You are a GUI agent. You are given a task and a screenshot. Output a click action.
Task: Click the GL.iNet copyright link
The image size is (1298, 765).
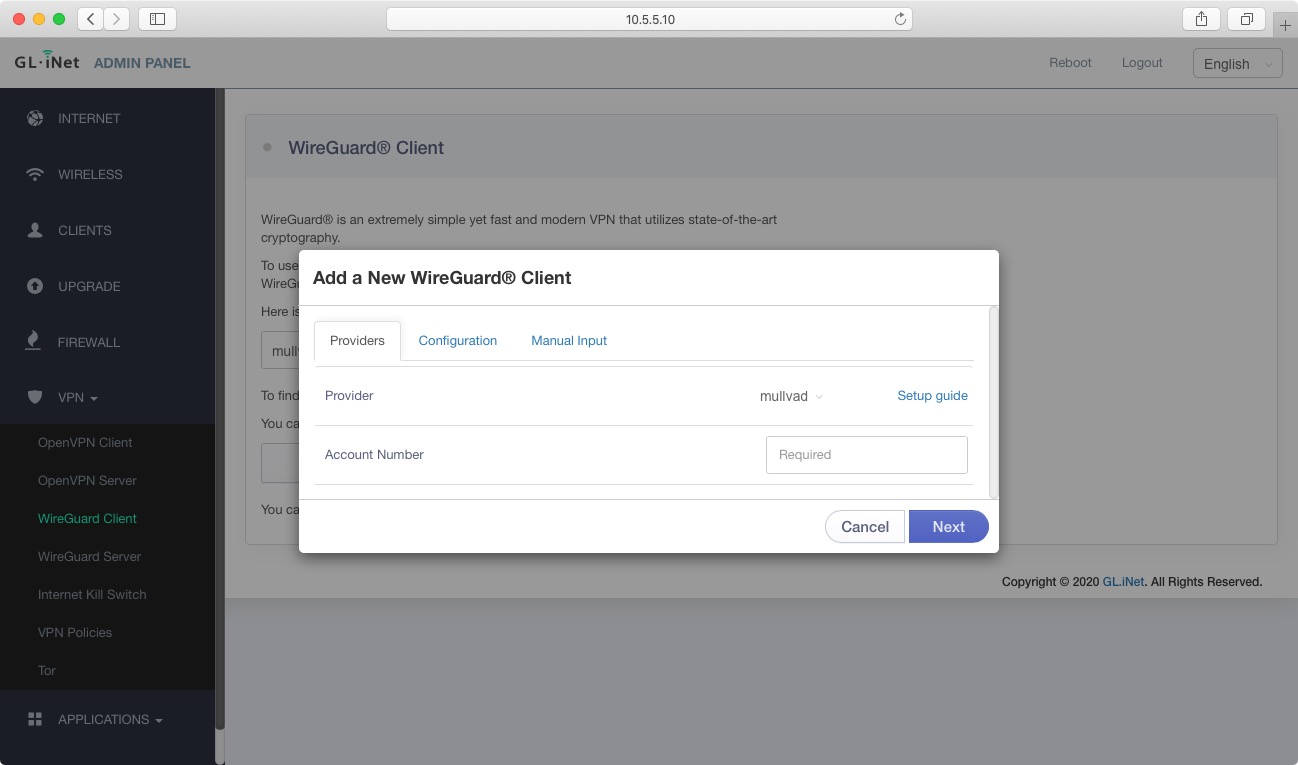click(x=1123, y=582)
